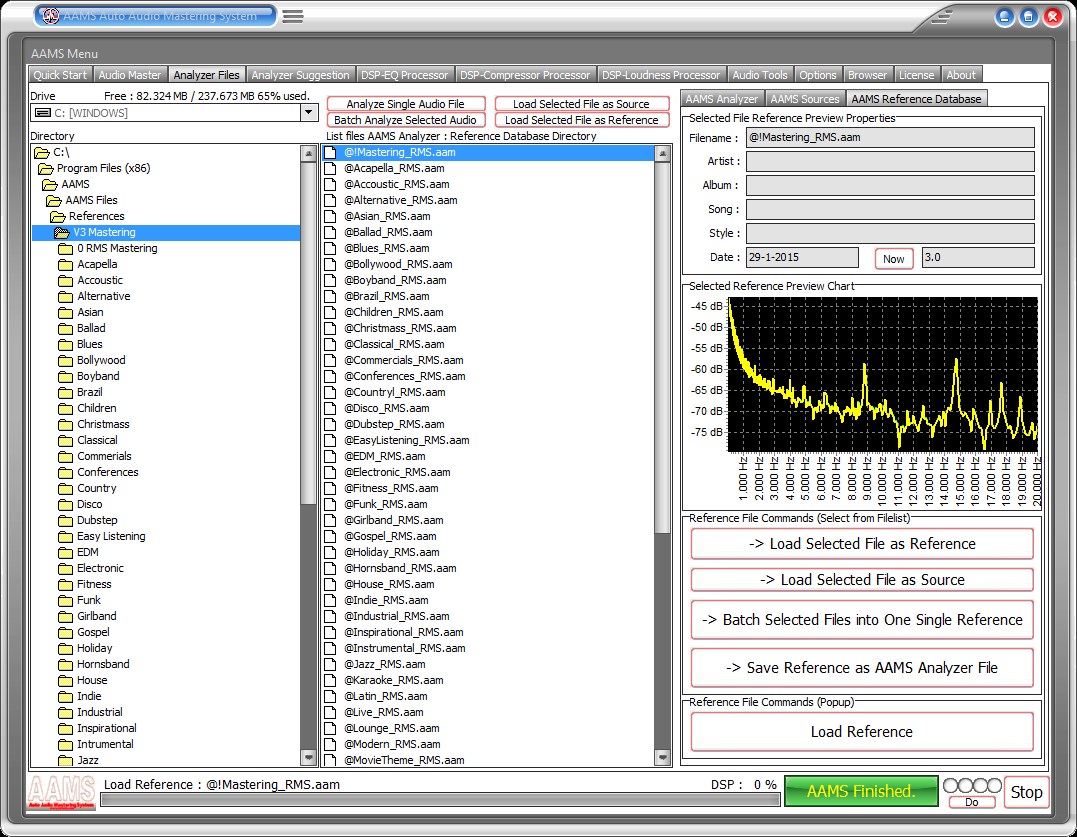Click Batch Selected Files into One Single Reference

pos(862,620)
